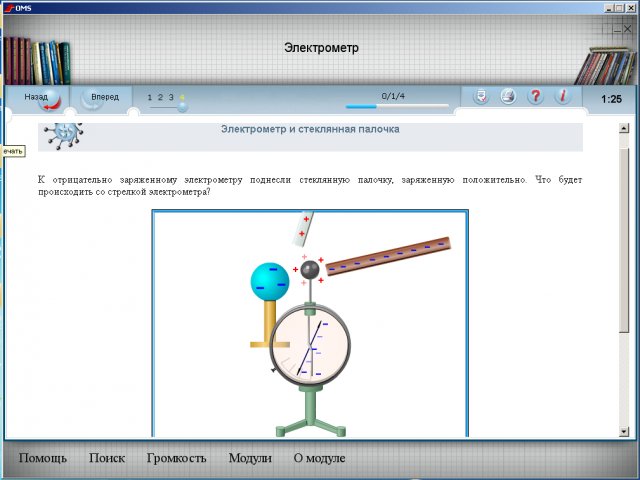
Task: Open info with the red i icon
Action: 562,97
